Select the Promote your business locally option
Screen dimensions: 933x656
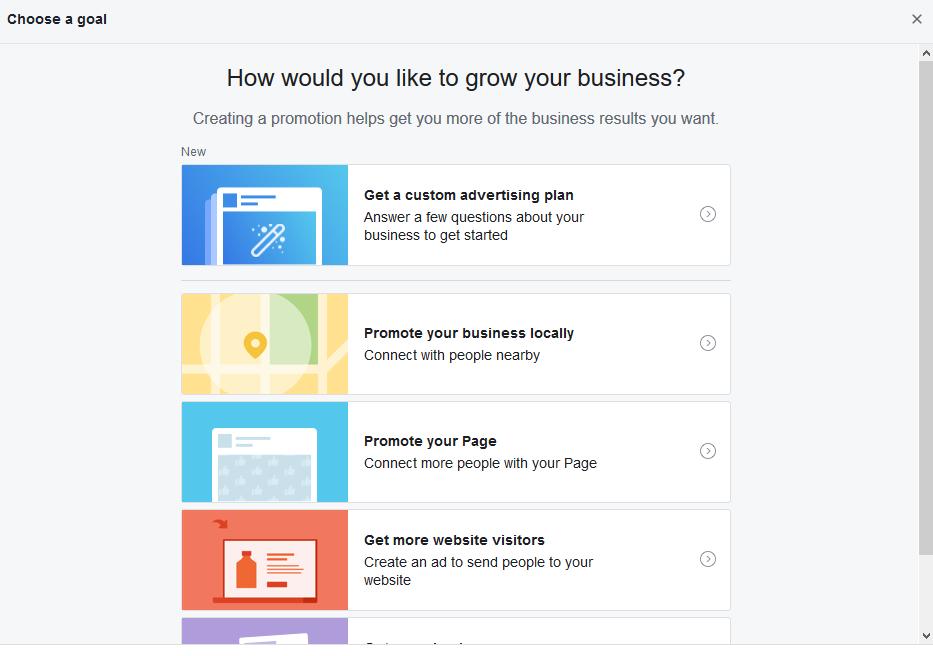point(500,343)
